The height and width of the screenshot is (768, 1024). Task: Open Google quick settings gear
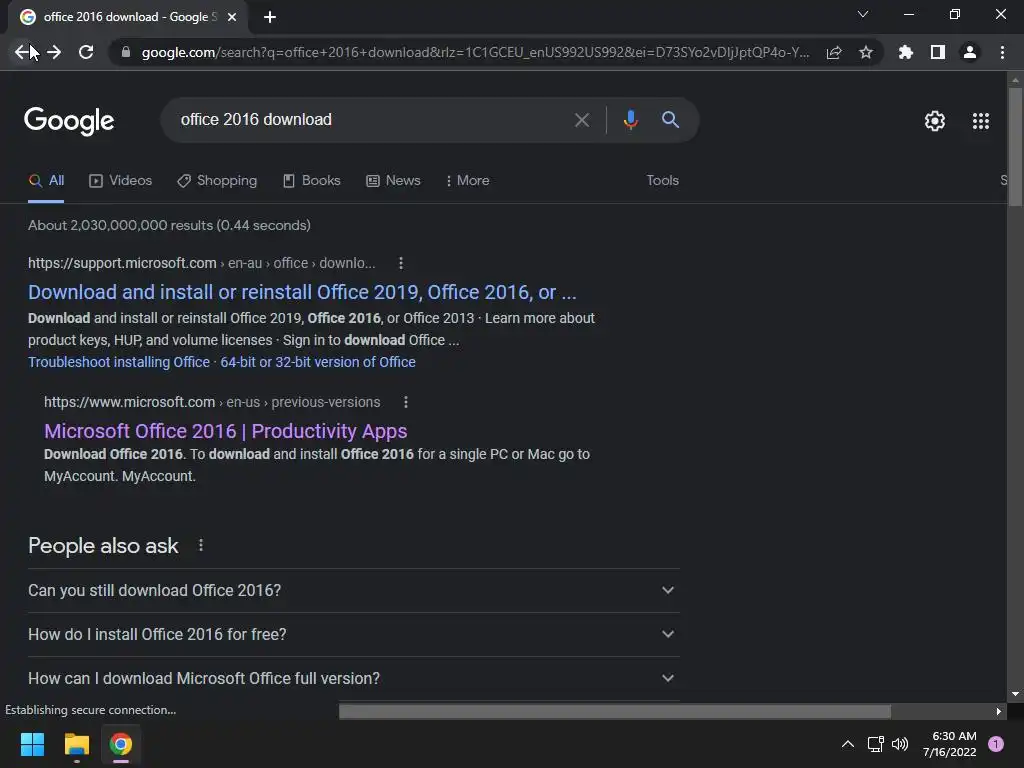click(935, 121)
